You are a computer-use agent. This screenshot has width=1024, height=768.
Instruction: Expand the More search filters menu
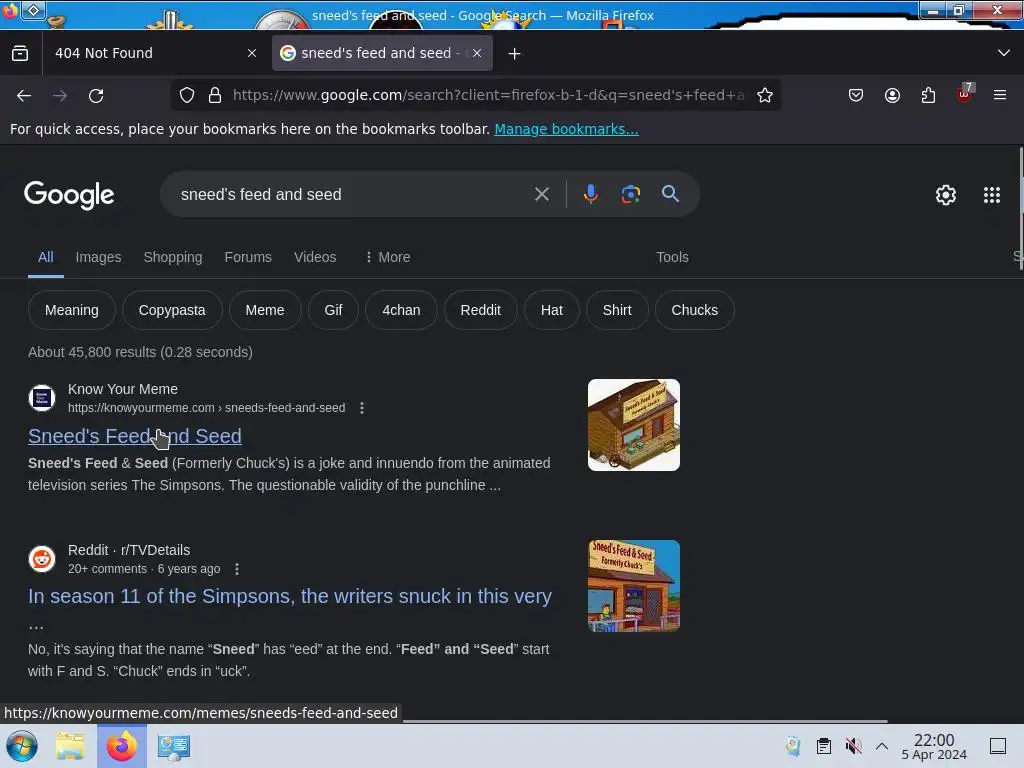[x=388, y=257]
